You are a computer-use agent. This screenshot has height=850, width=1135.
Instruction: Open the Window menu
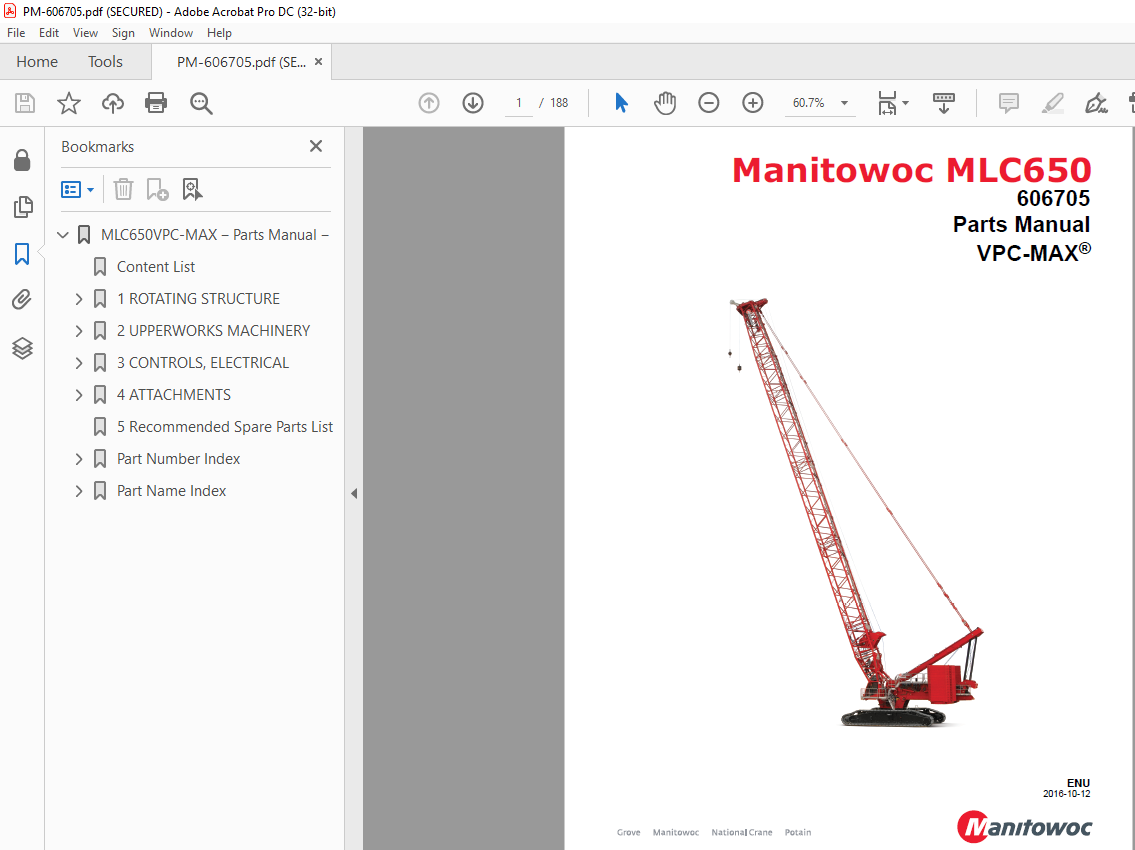[171, 33]
